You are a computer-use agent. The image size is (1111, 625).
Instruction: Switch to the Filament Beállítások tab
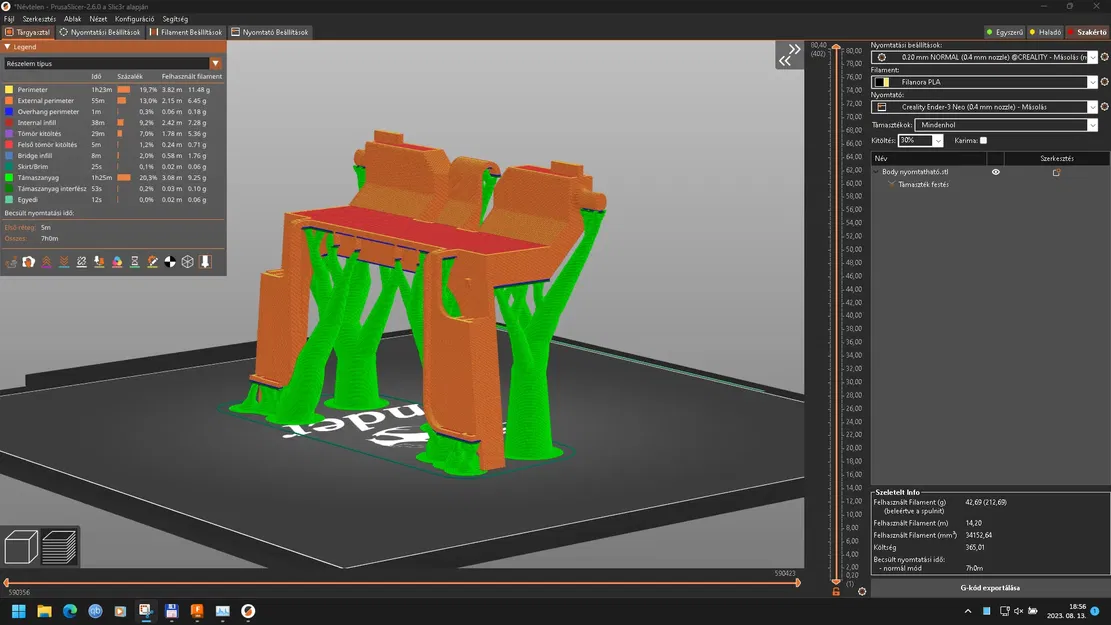pyautogui.click(x=186, y=32)
